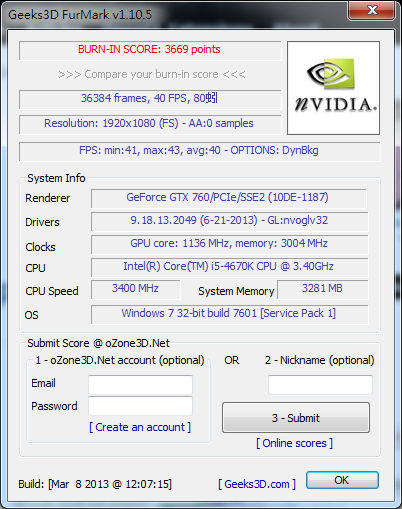The width and height of the screenshot is (402, 509).
Task: Click the System Memory label
Action: (x=236, y=291)
